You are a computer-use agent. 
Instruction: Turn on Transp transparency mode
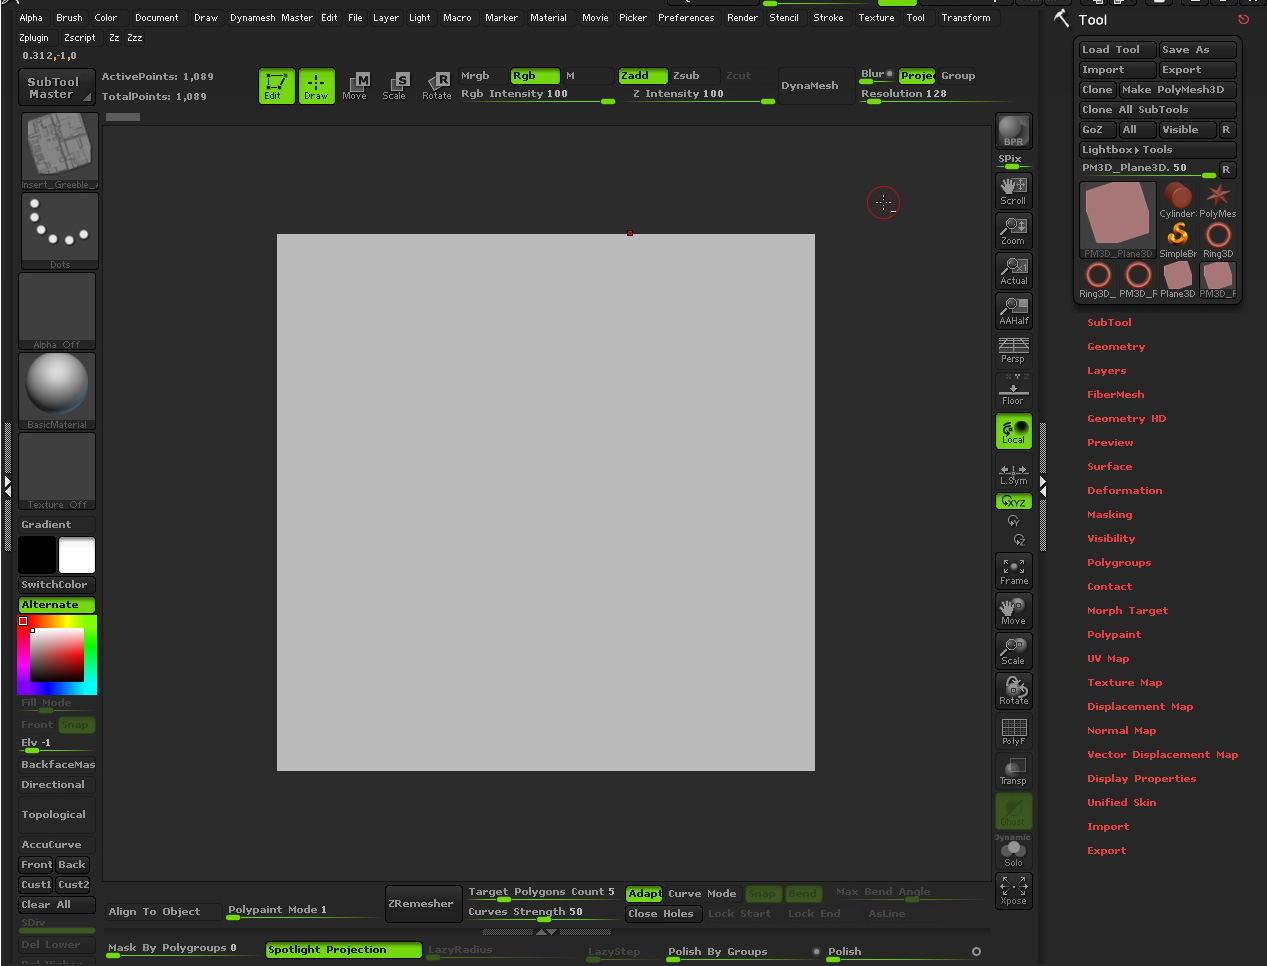click(x=1013, y=771)
